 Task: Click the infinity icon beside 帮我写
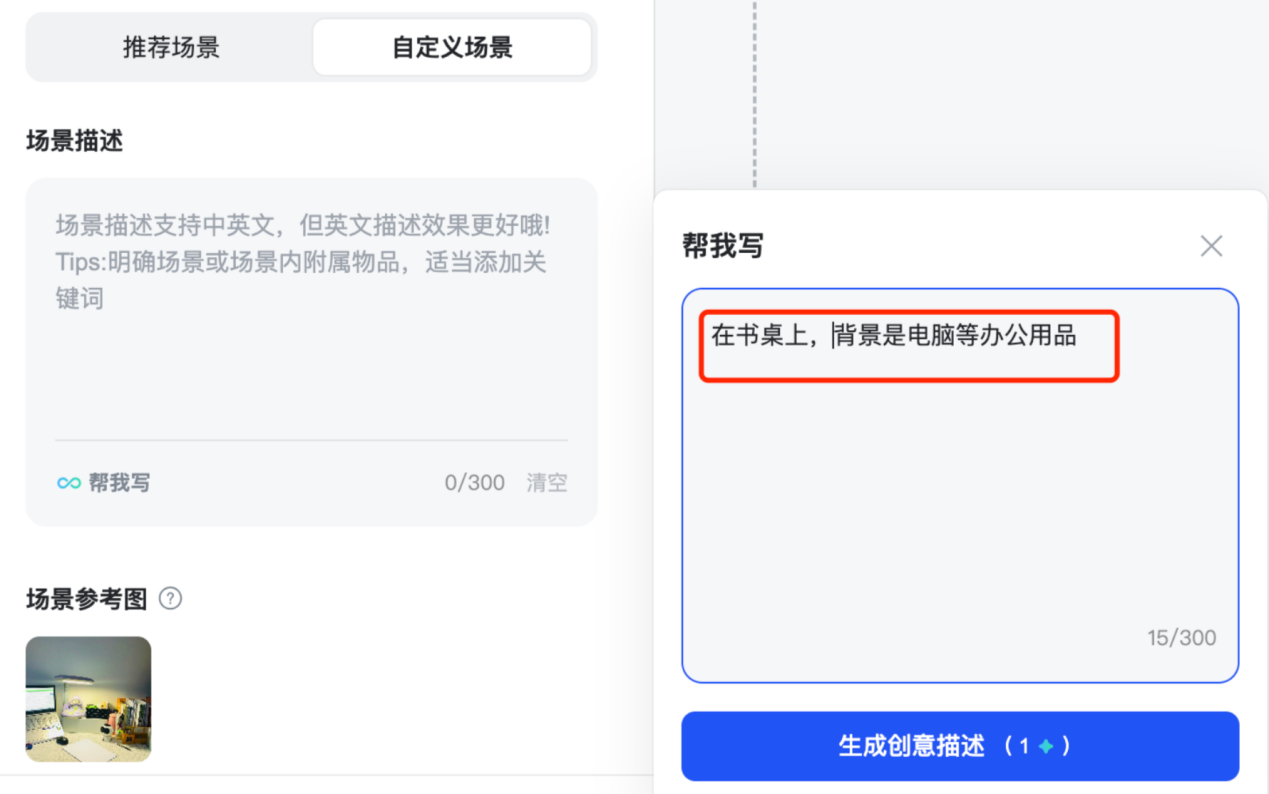[x=68, y=483]
